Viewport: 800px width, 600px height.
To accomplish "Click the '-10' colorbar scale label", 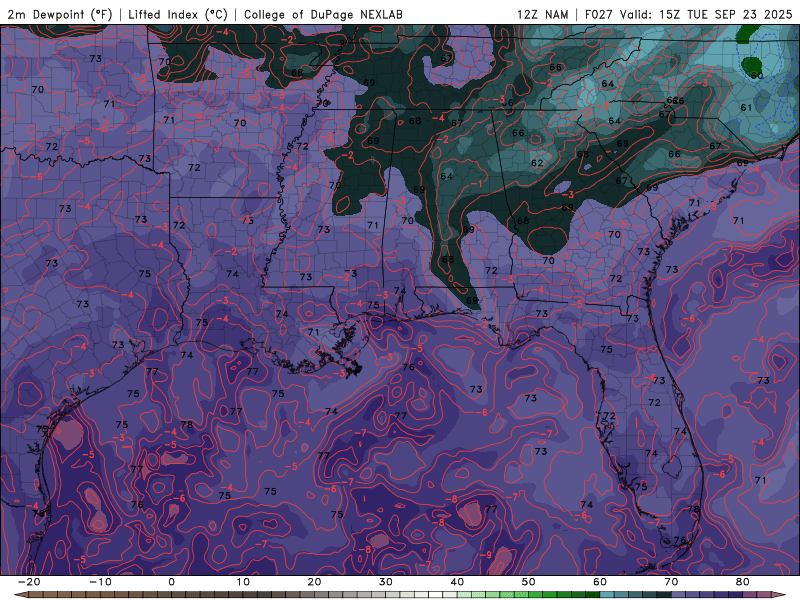I will click(100, 582).
